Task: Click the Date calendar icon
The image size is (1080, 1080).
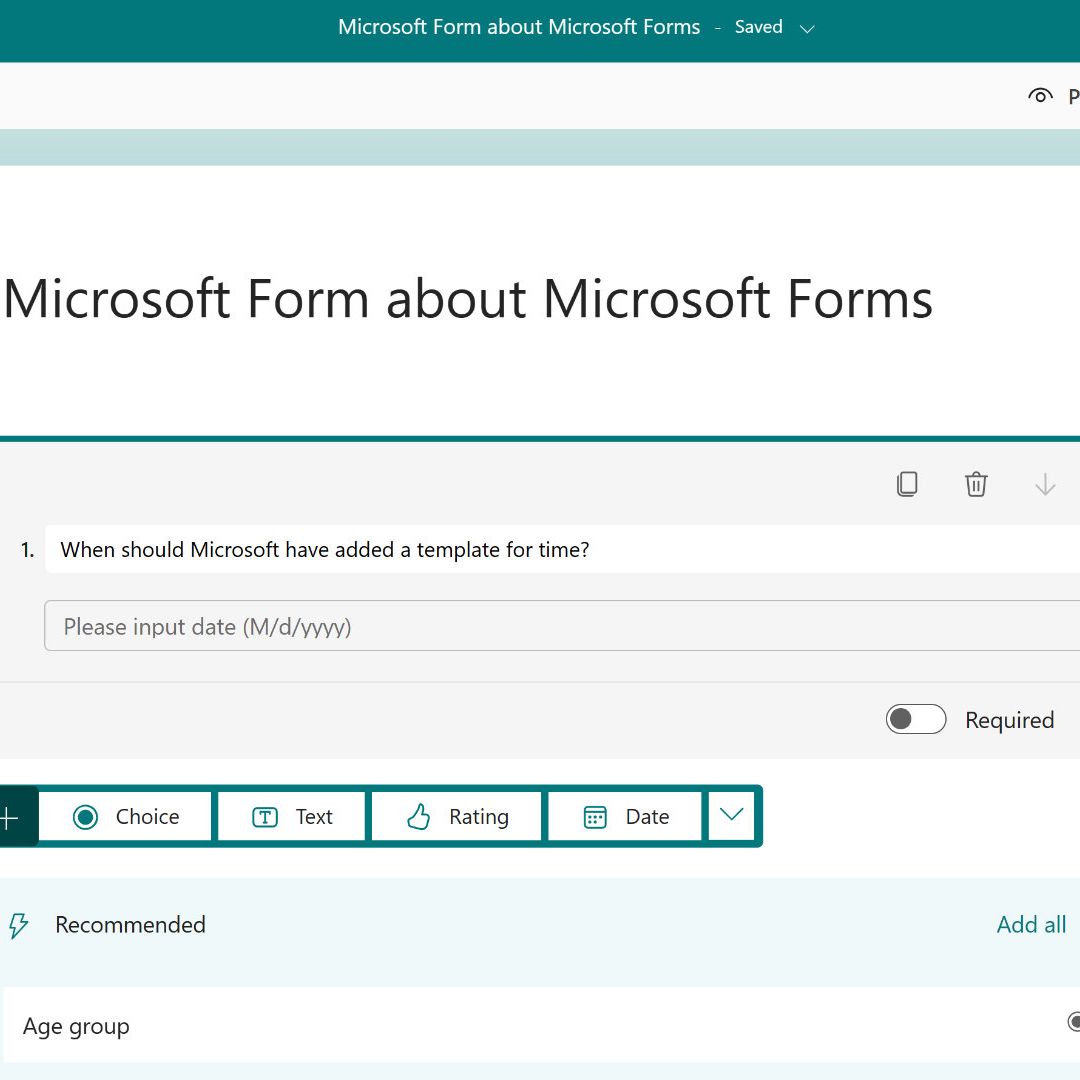Action: (x=595, y=817)
